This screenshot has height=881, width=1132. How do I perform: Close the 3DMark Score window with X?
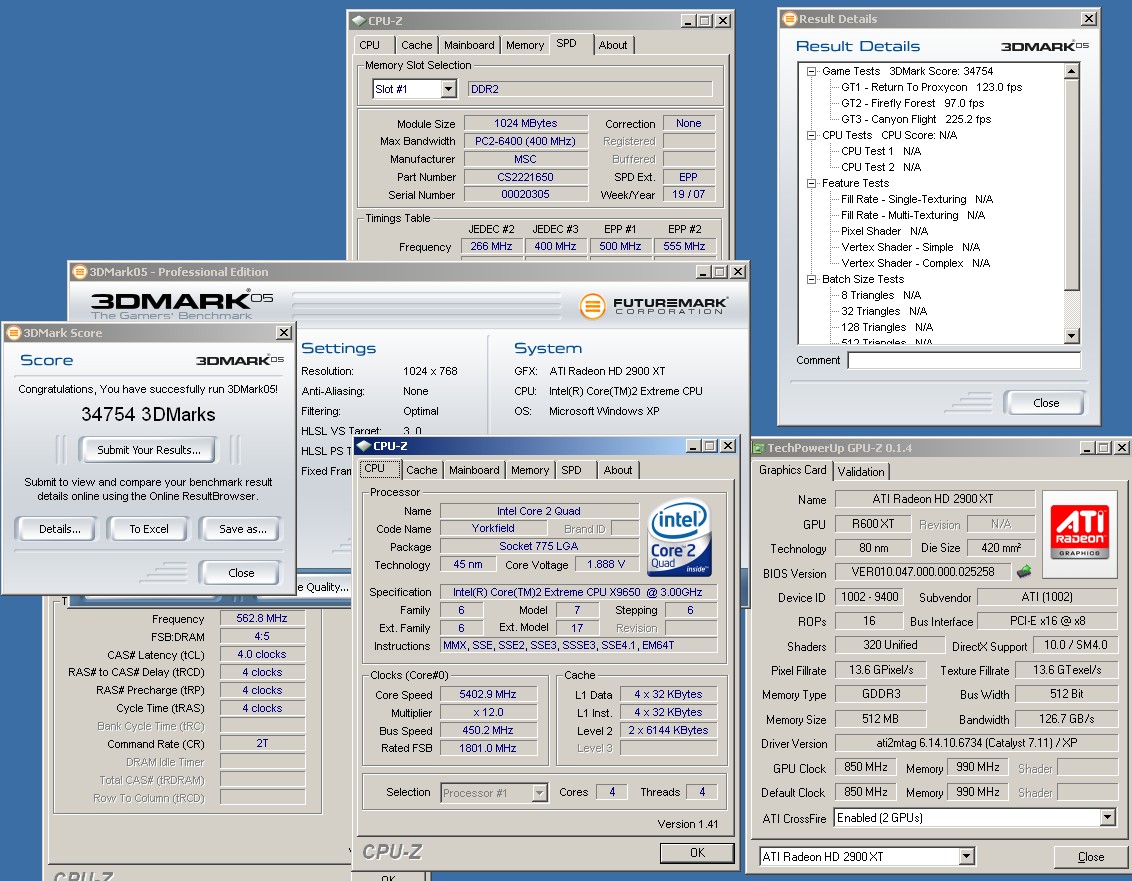tap(284, 332)
